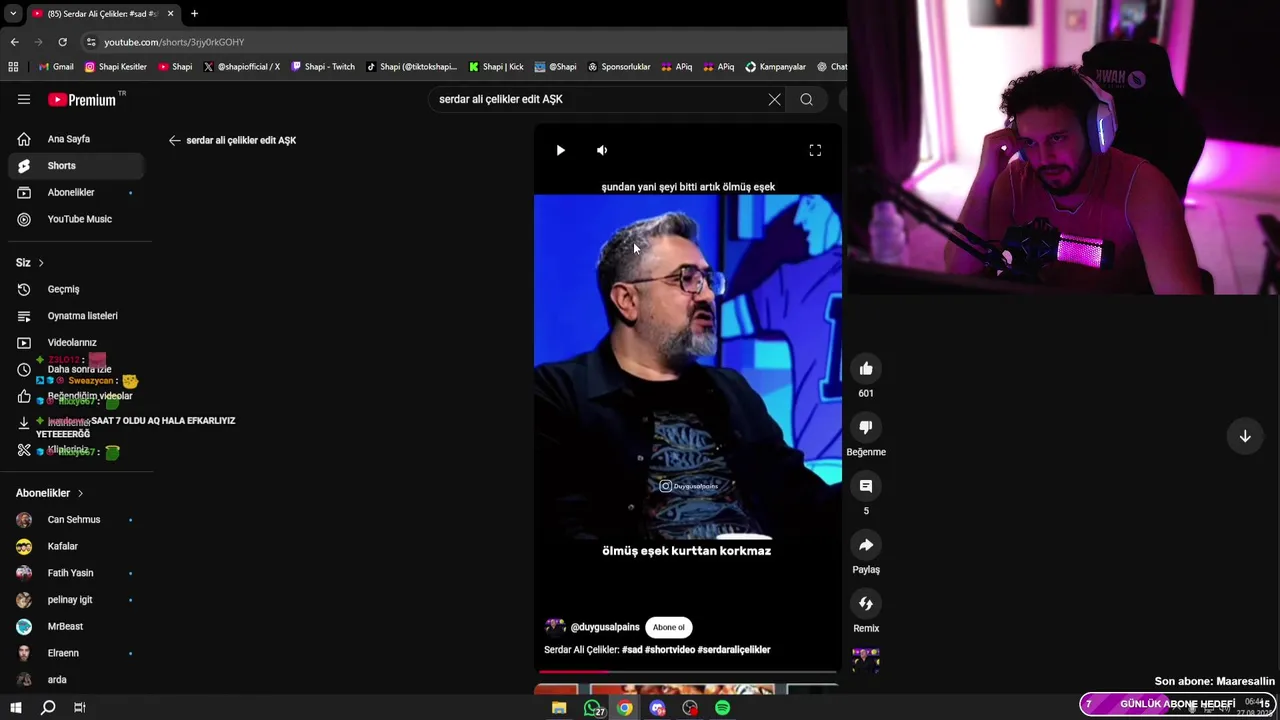Open the tab search dropdown arrow
Image resolution: width=1280 pixels, height=720 pixels.
pos(13,14)
